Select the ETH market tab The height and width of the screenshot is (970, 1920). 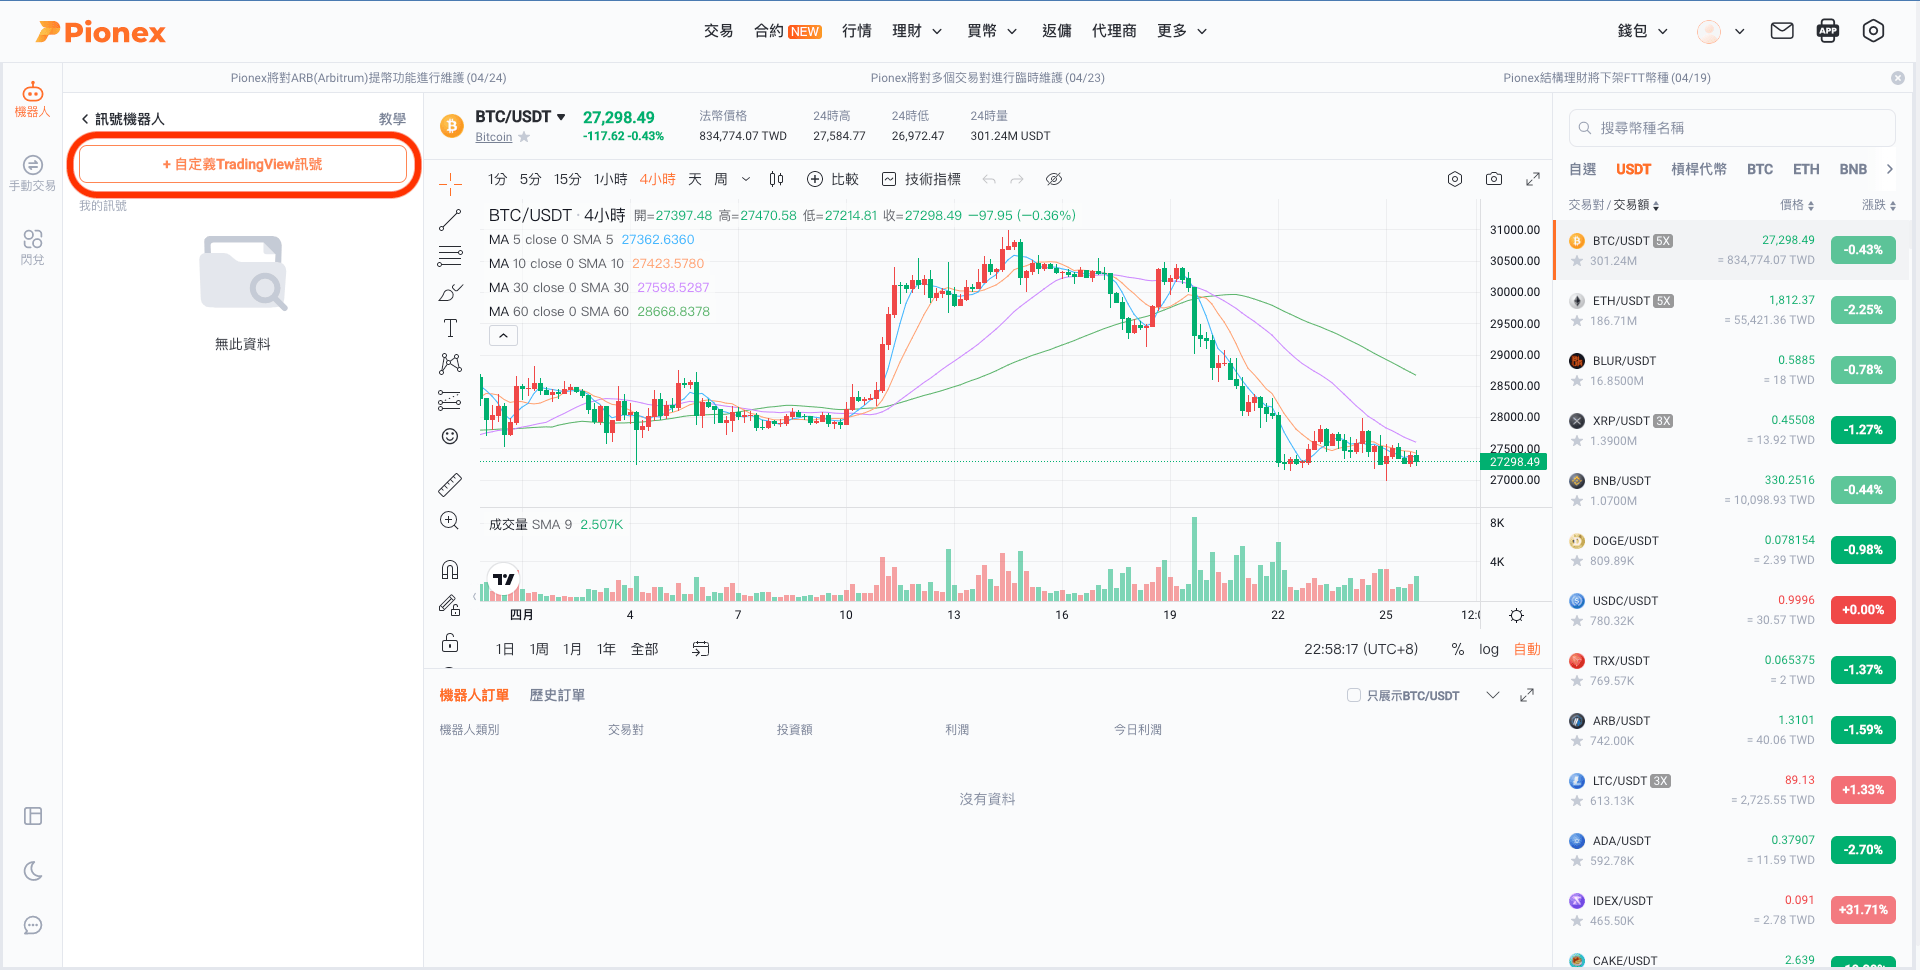1806,169
